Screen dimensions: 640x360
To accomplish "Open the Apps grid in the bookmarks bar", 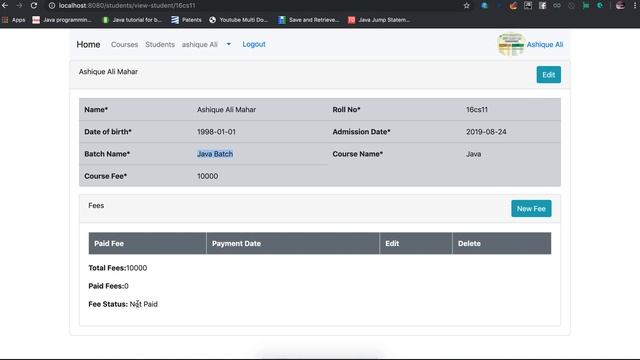I will pyautogui.click(x=13, y=20).
